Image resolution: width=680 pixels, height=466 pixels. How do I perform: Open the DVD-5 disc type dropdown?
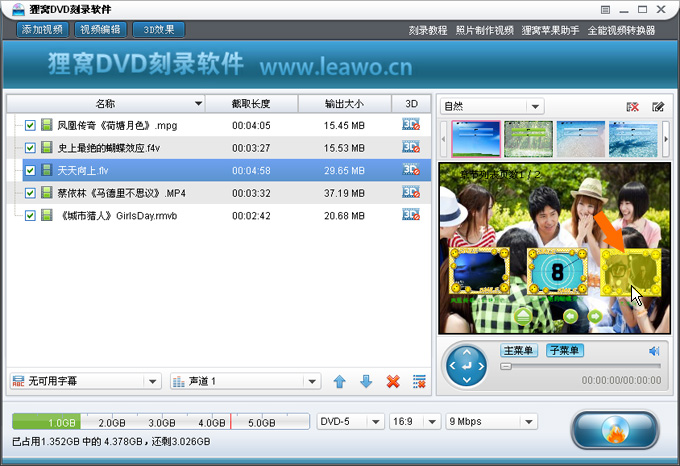[376, 421]
